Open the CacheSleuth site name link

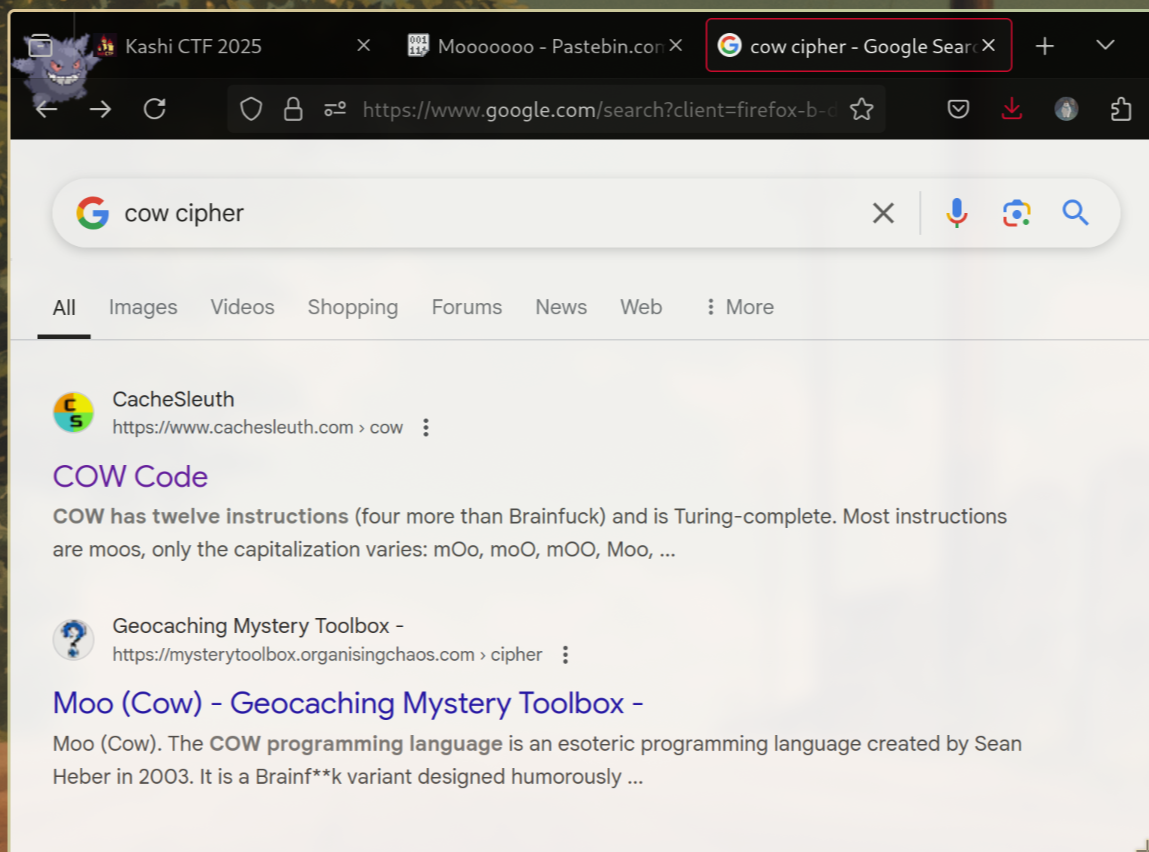point(173,399)
